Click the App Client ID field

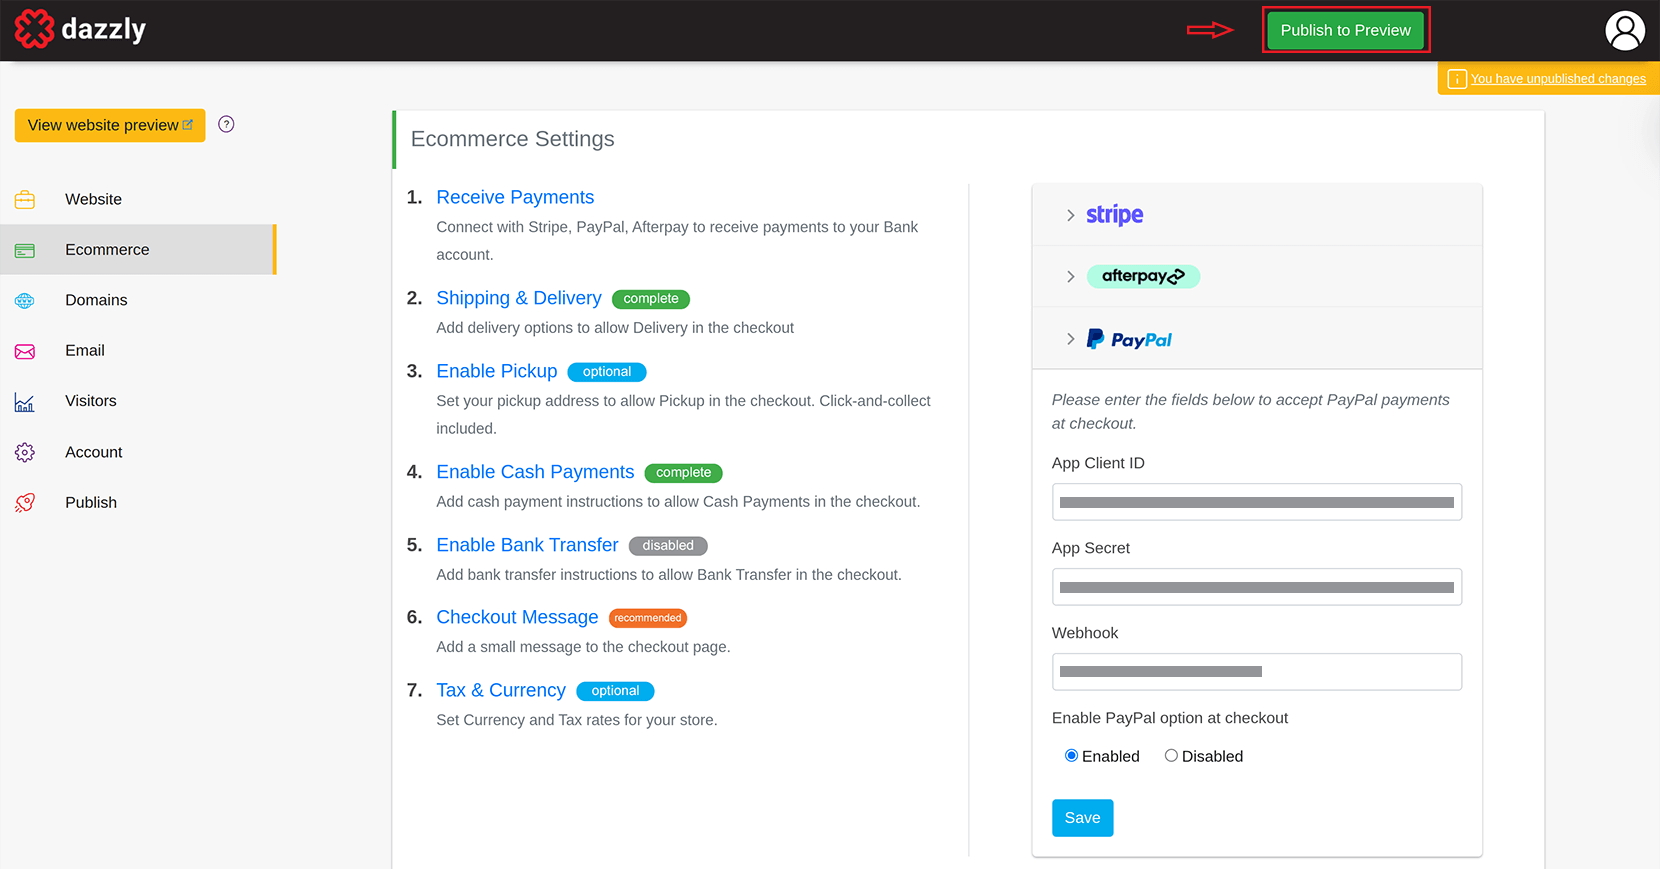[1256, 502]
